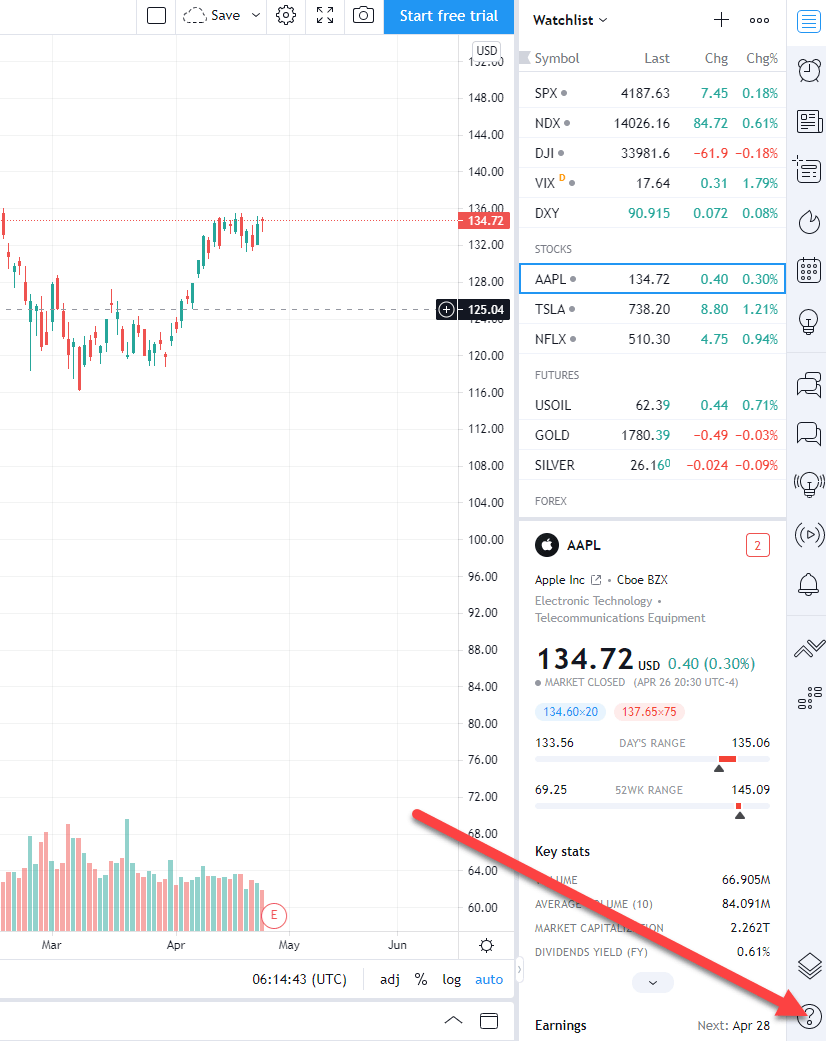Toggle percentage scale with the % button

(420, 979)
